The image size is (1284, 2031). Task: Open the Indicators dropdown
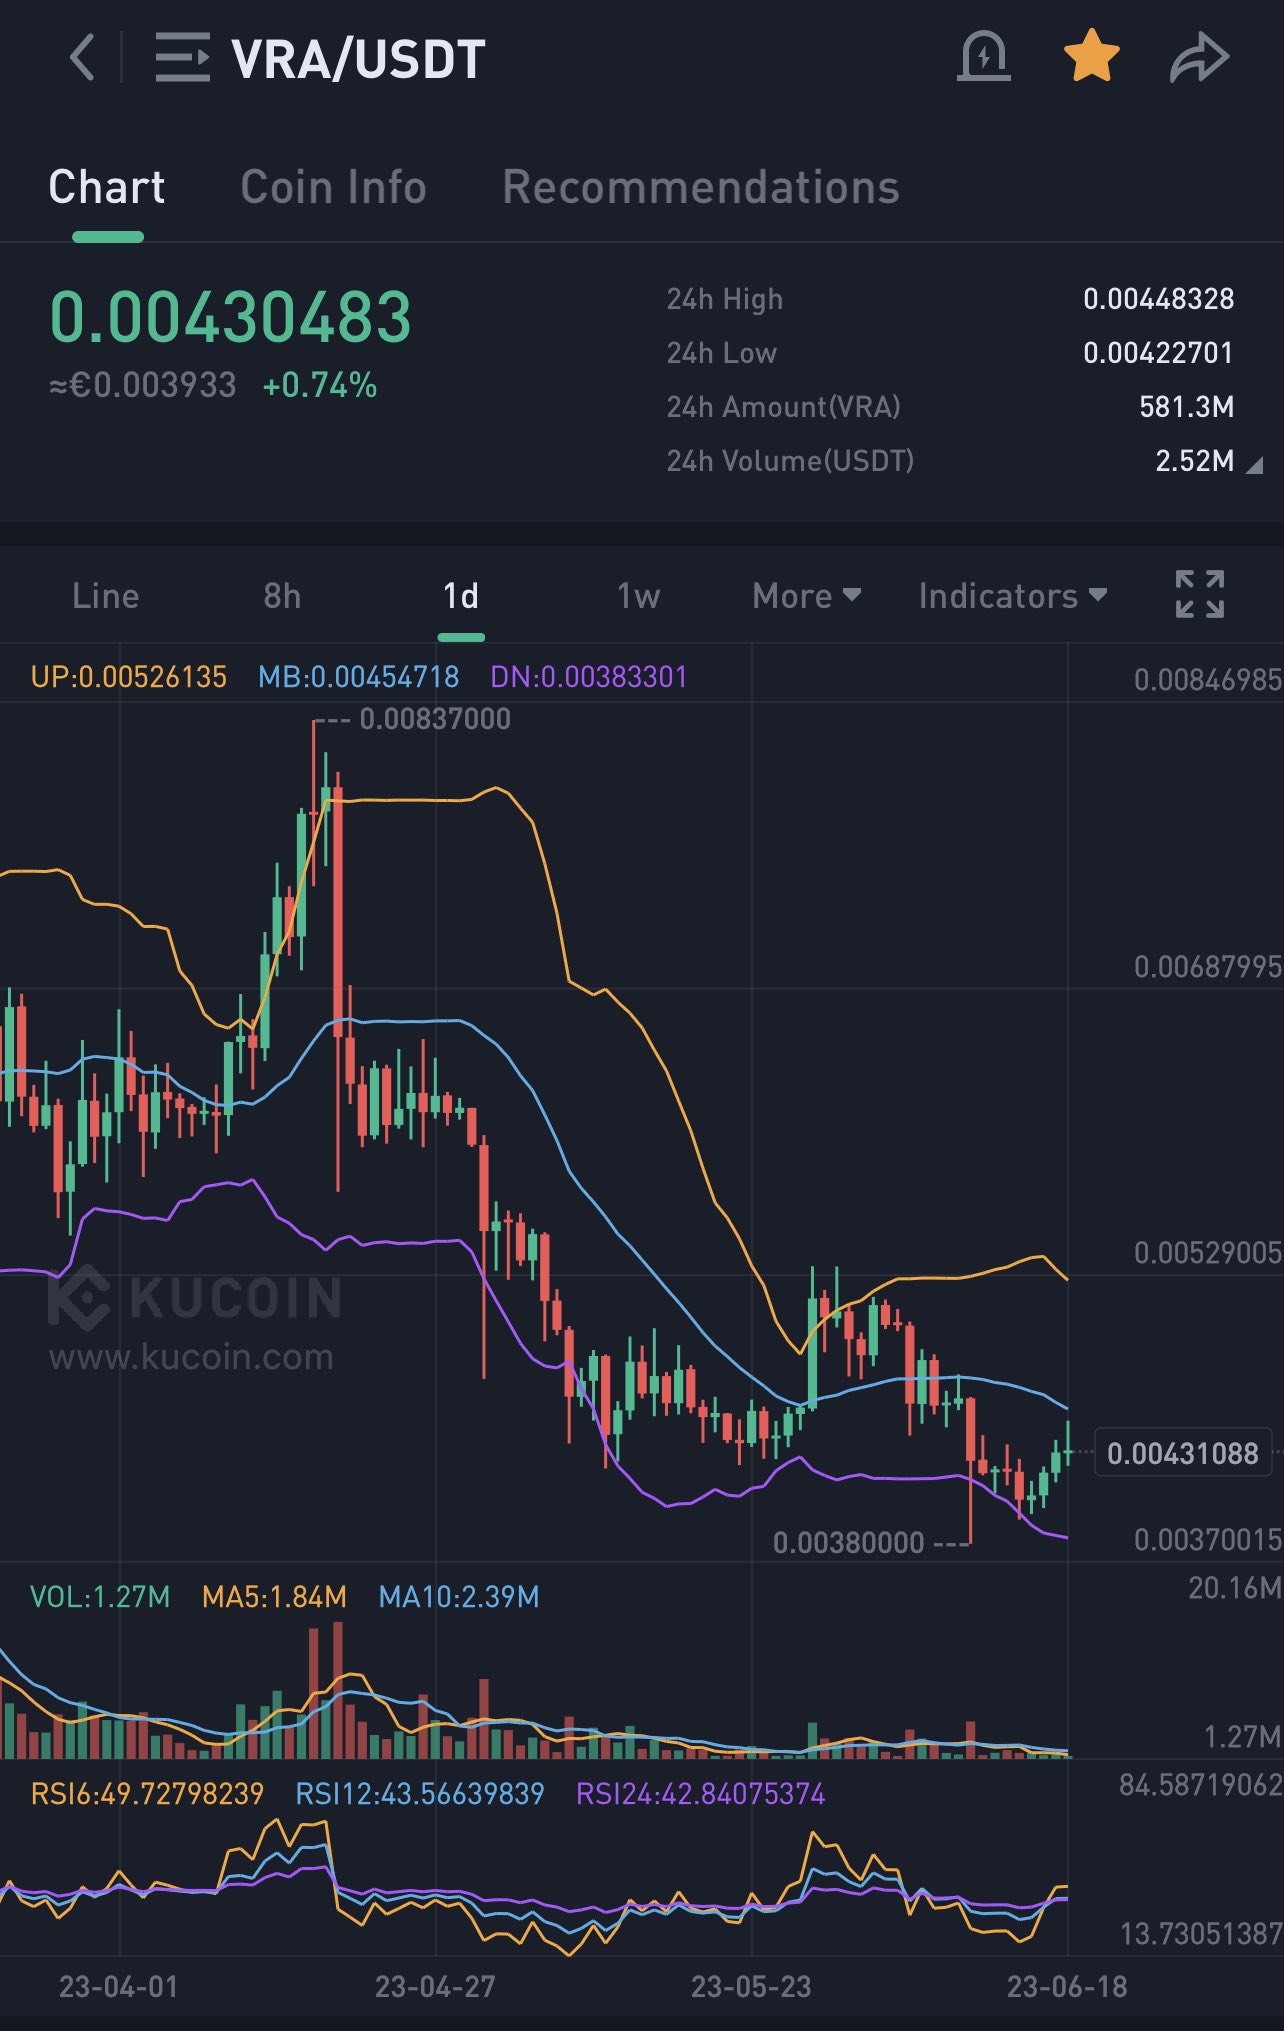(1012, 596)
